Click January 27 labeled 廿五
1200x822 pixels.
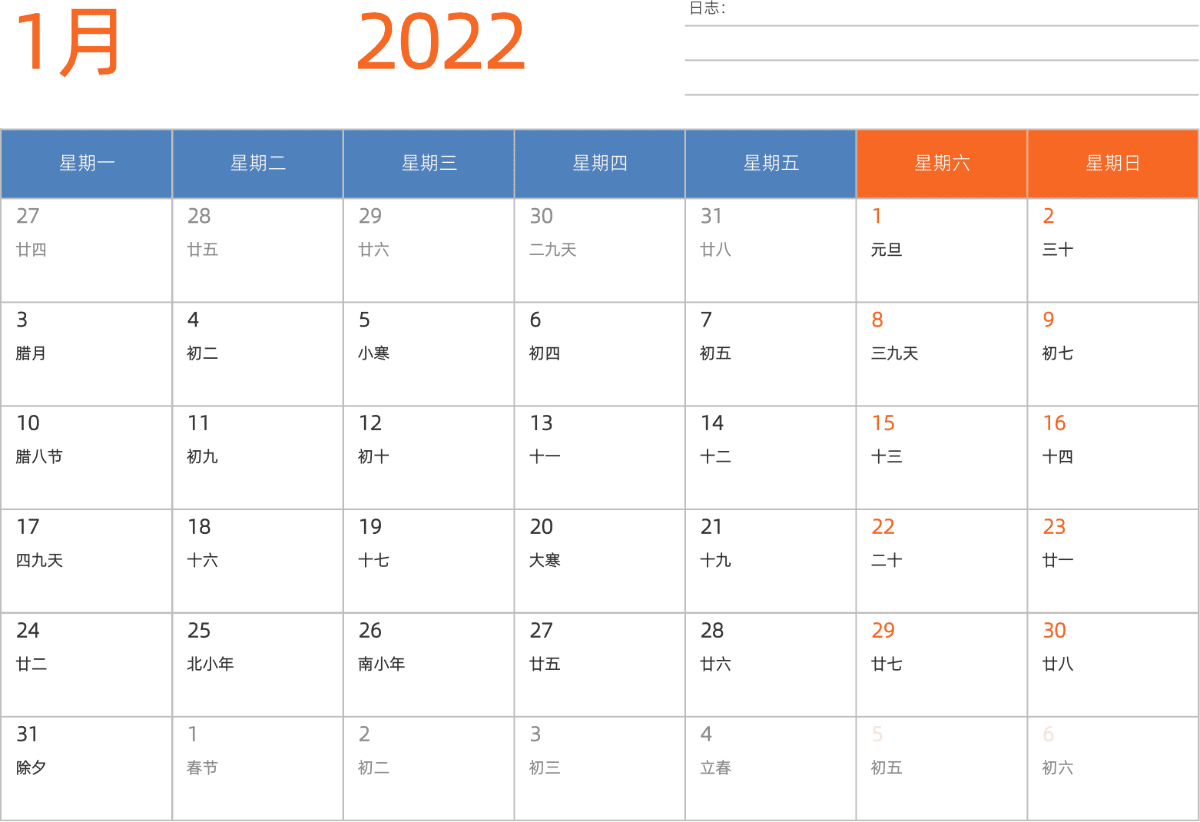pos(600,665)
